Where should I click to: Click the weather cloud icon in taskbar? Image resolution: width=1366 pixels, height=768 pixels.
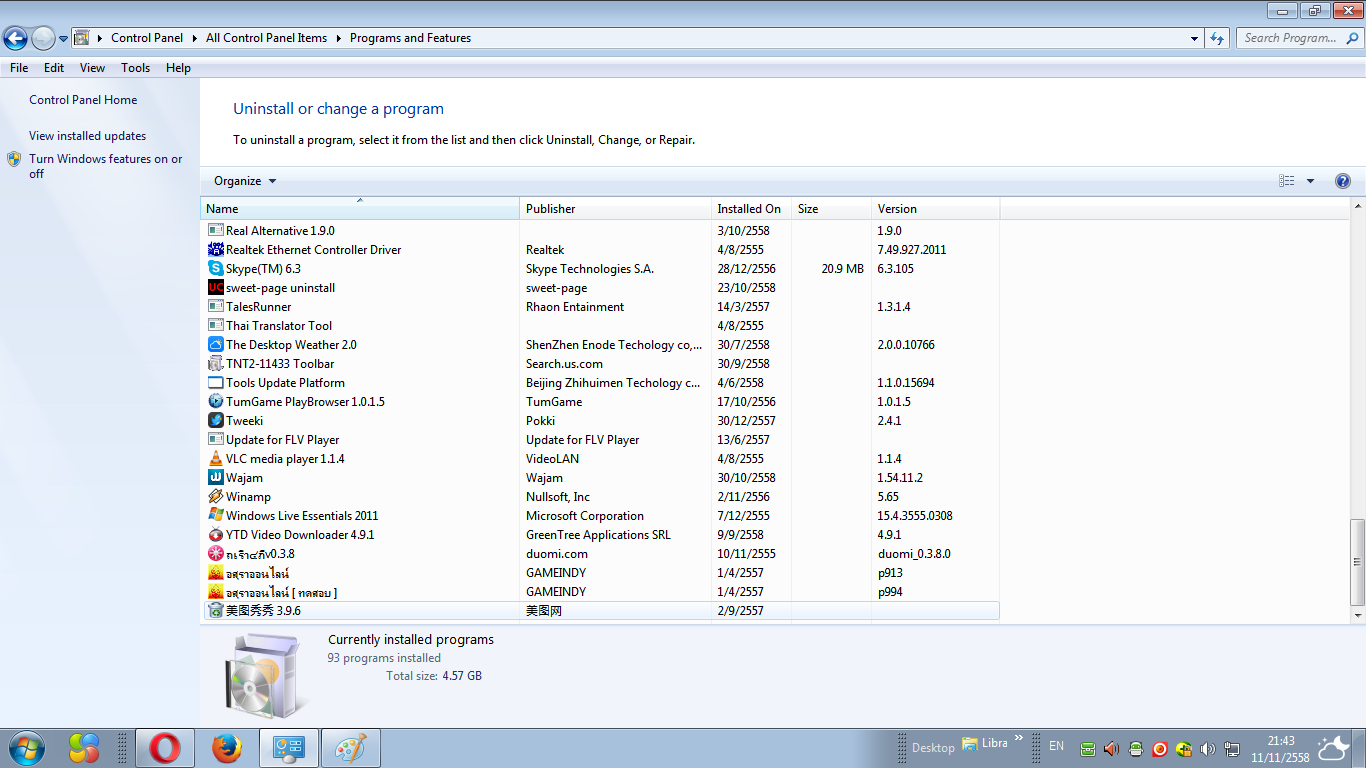(x=1333, y=748)
